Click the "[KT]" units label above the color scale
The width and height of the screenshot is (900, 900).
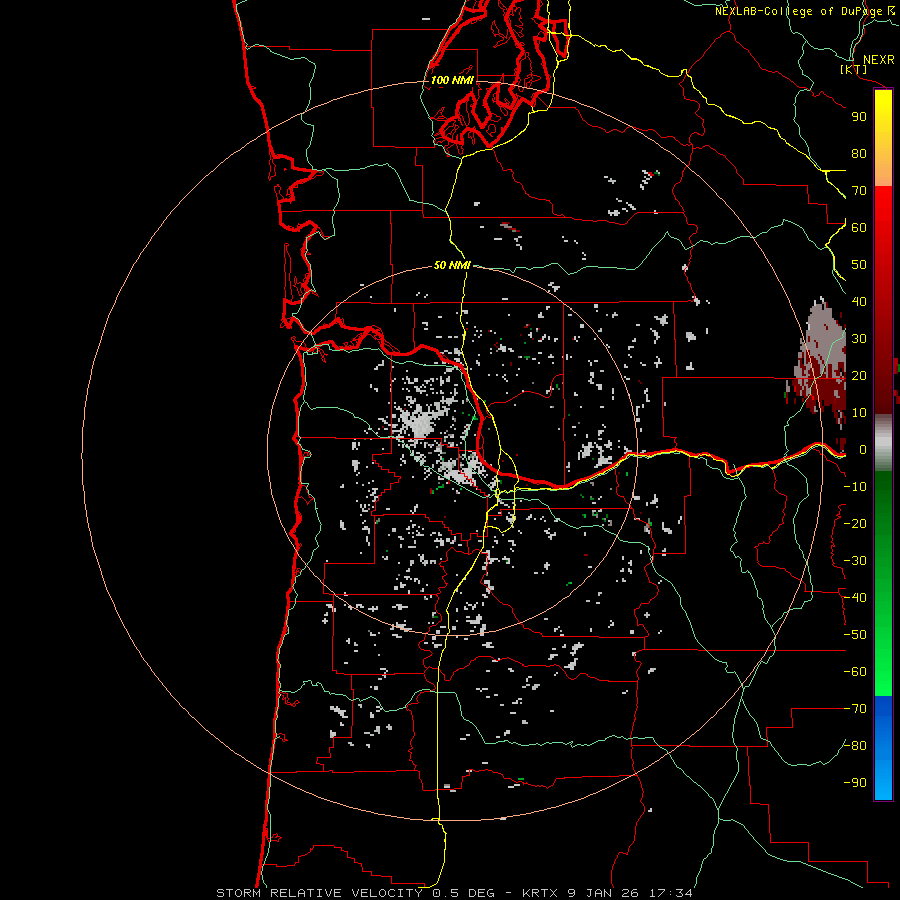[x=854, y=69]
